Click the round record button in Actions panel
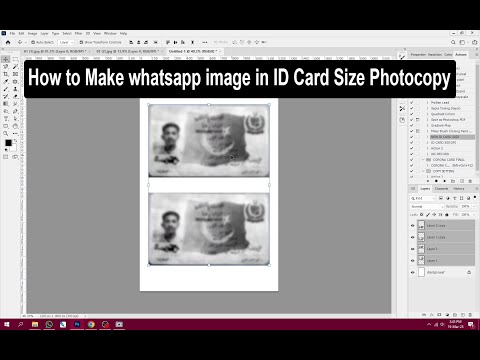 (436, 181)
